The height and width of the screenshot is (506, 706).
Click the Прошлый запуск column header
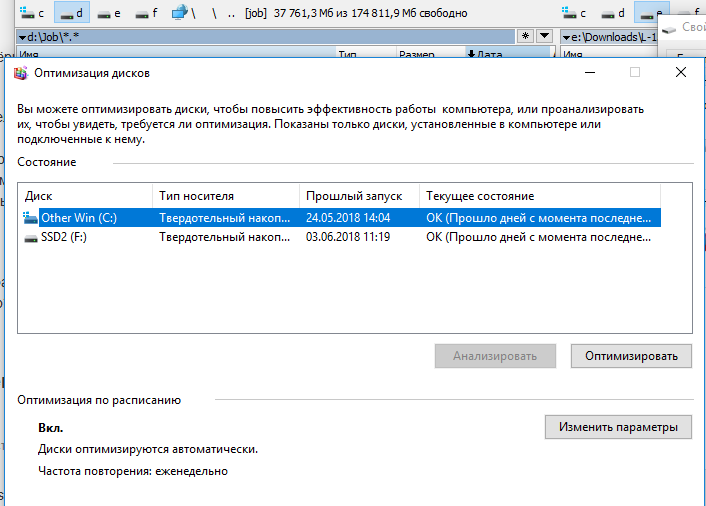(x=359, y=196)
